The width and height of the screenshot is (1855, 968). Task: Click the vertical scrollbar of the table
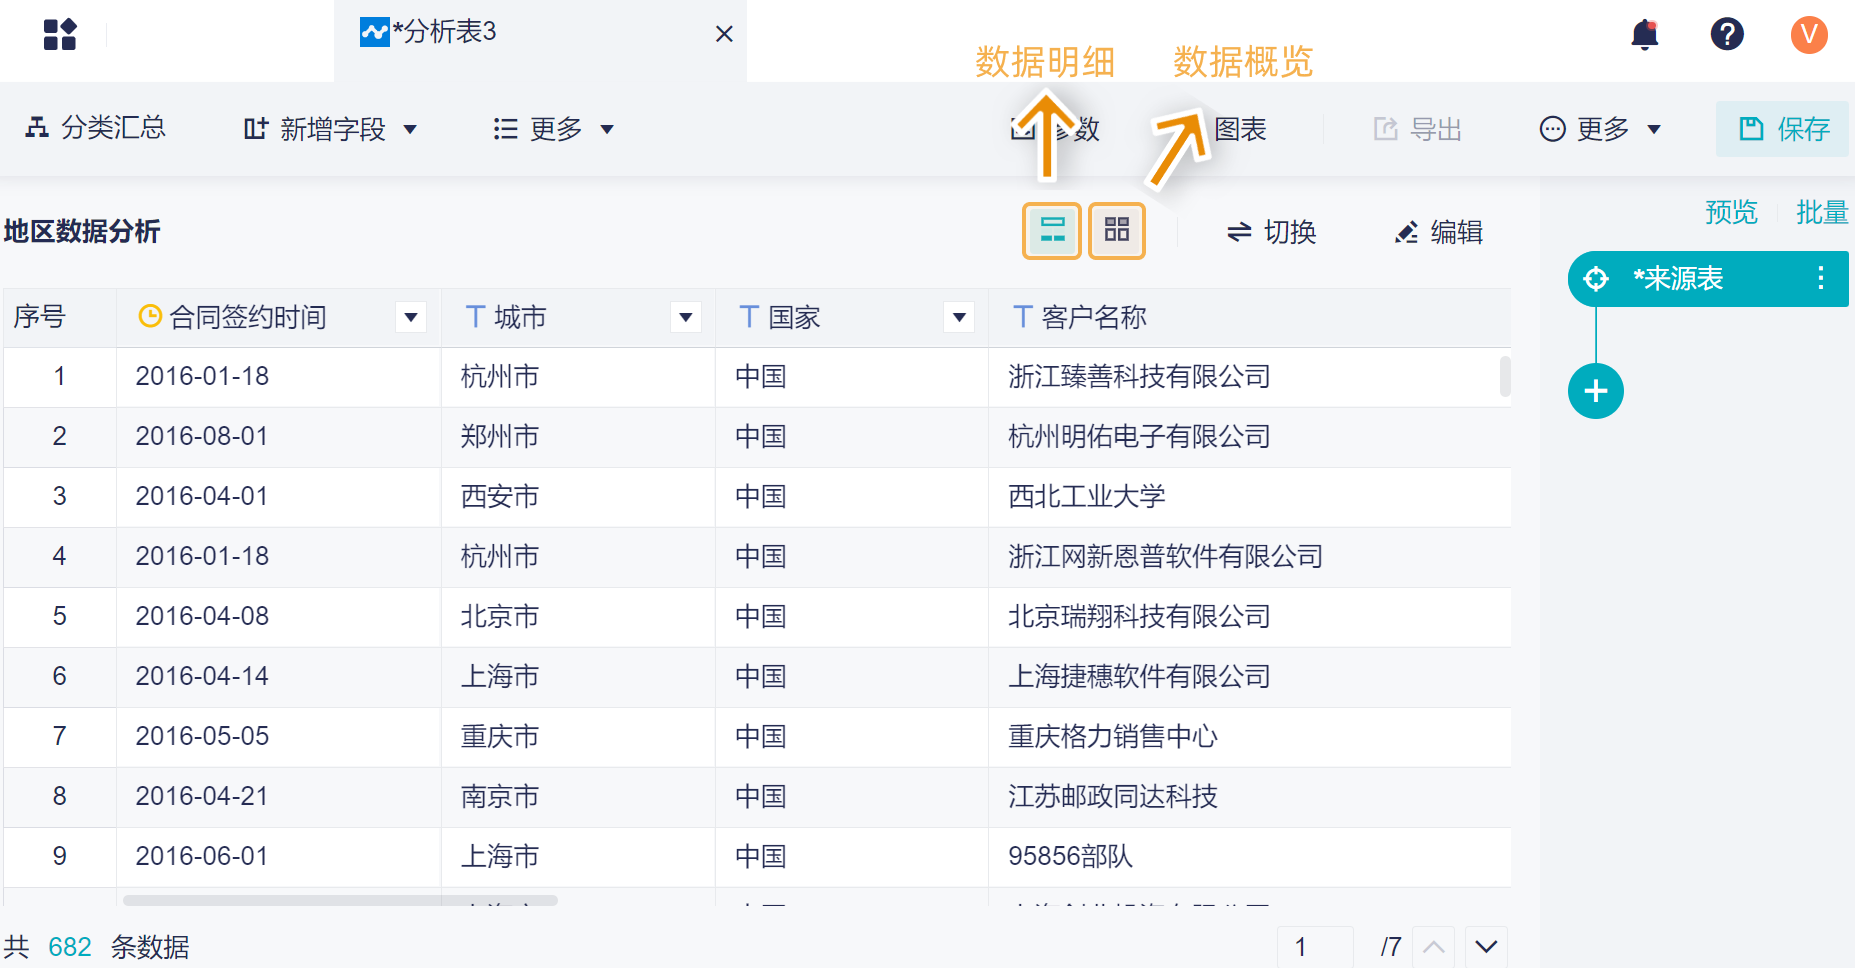tap(1505, 377)
